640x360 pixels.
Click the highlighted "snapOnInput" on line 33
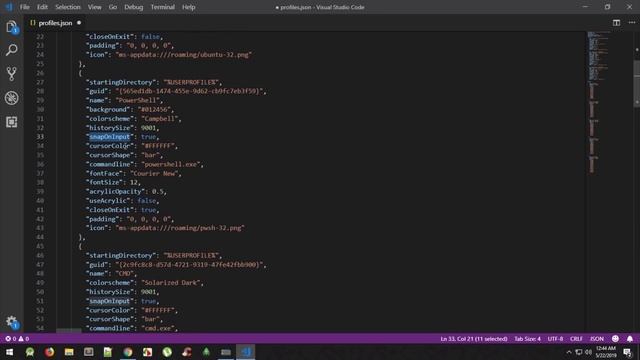pos(109,137)
